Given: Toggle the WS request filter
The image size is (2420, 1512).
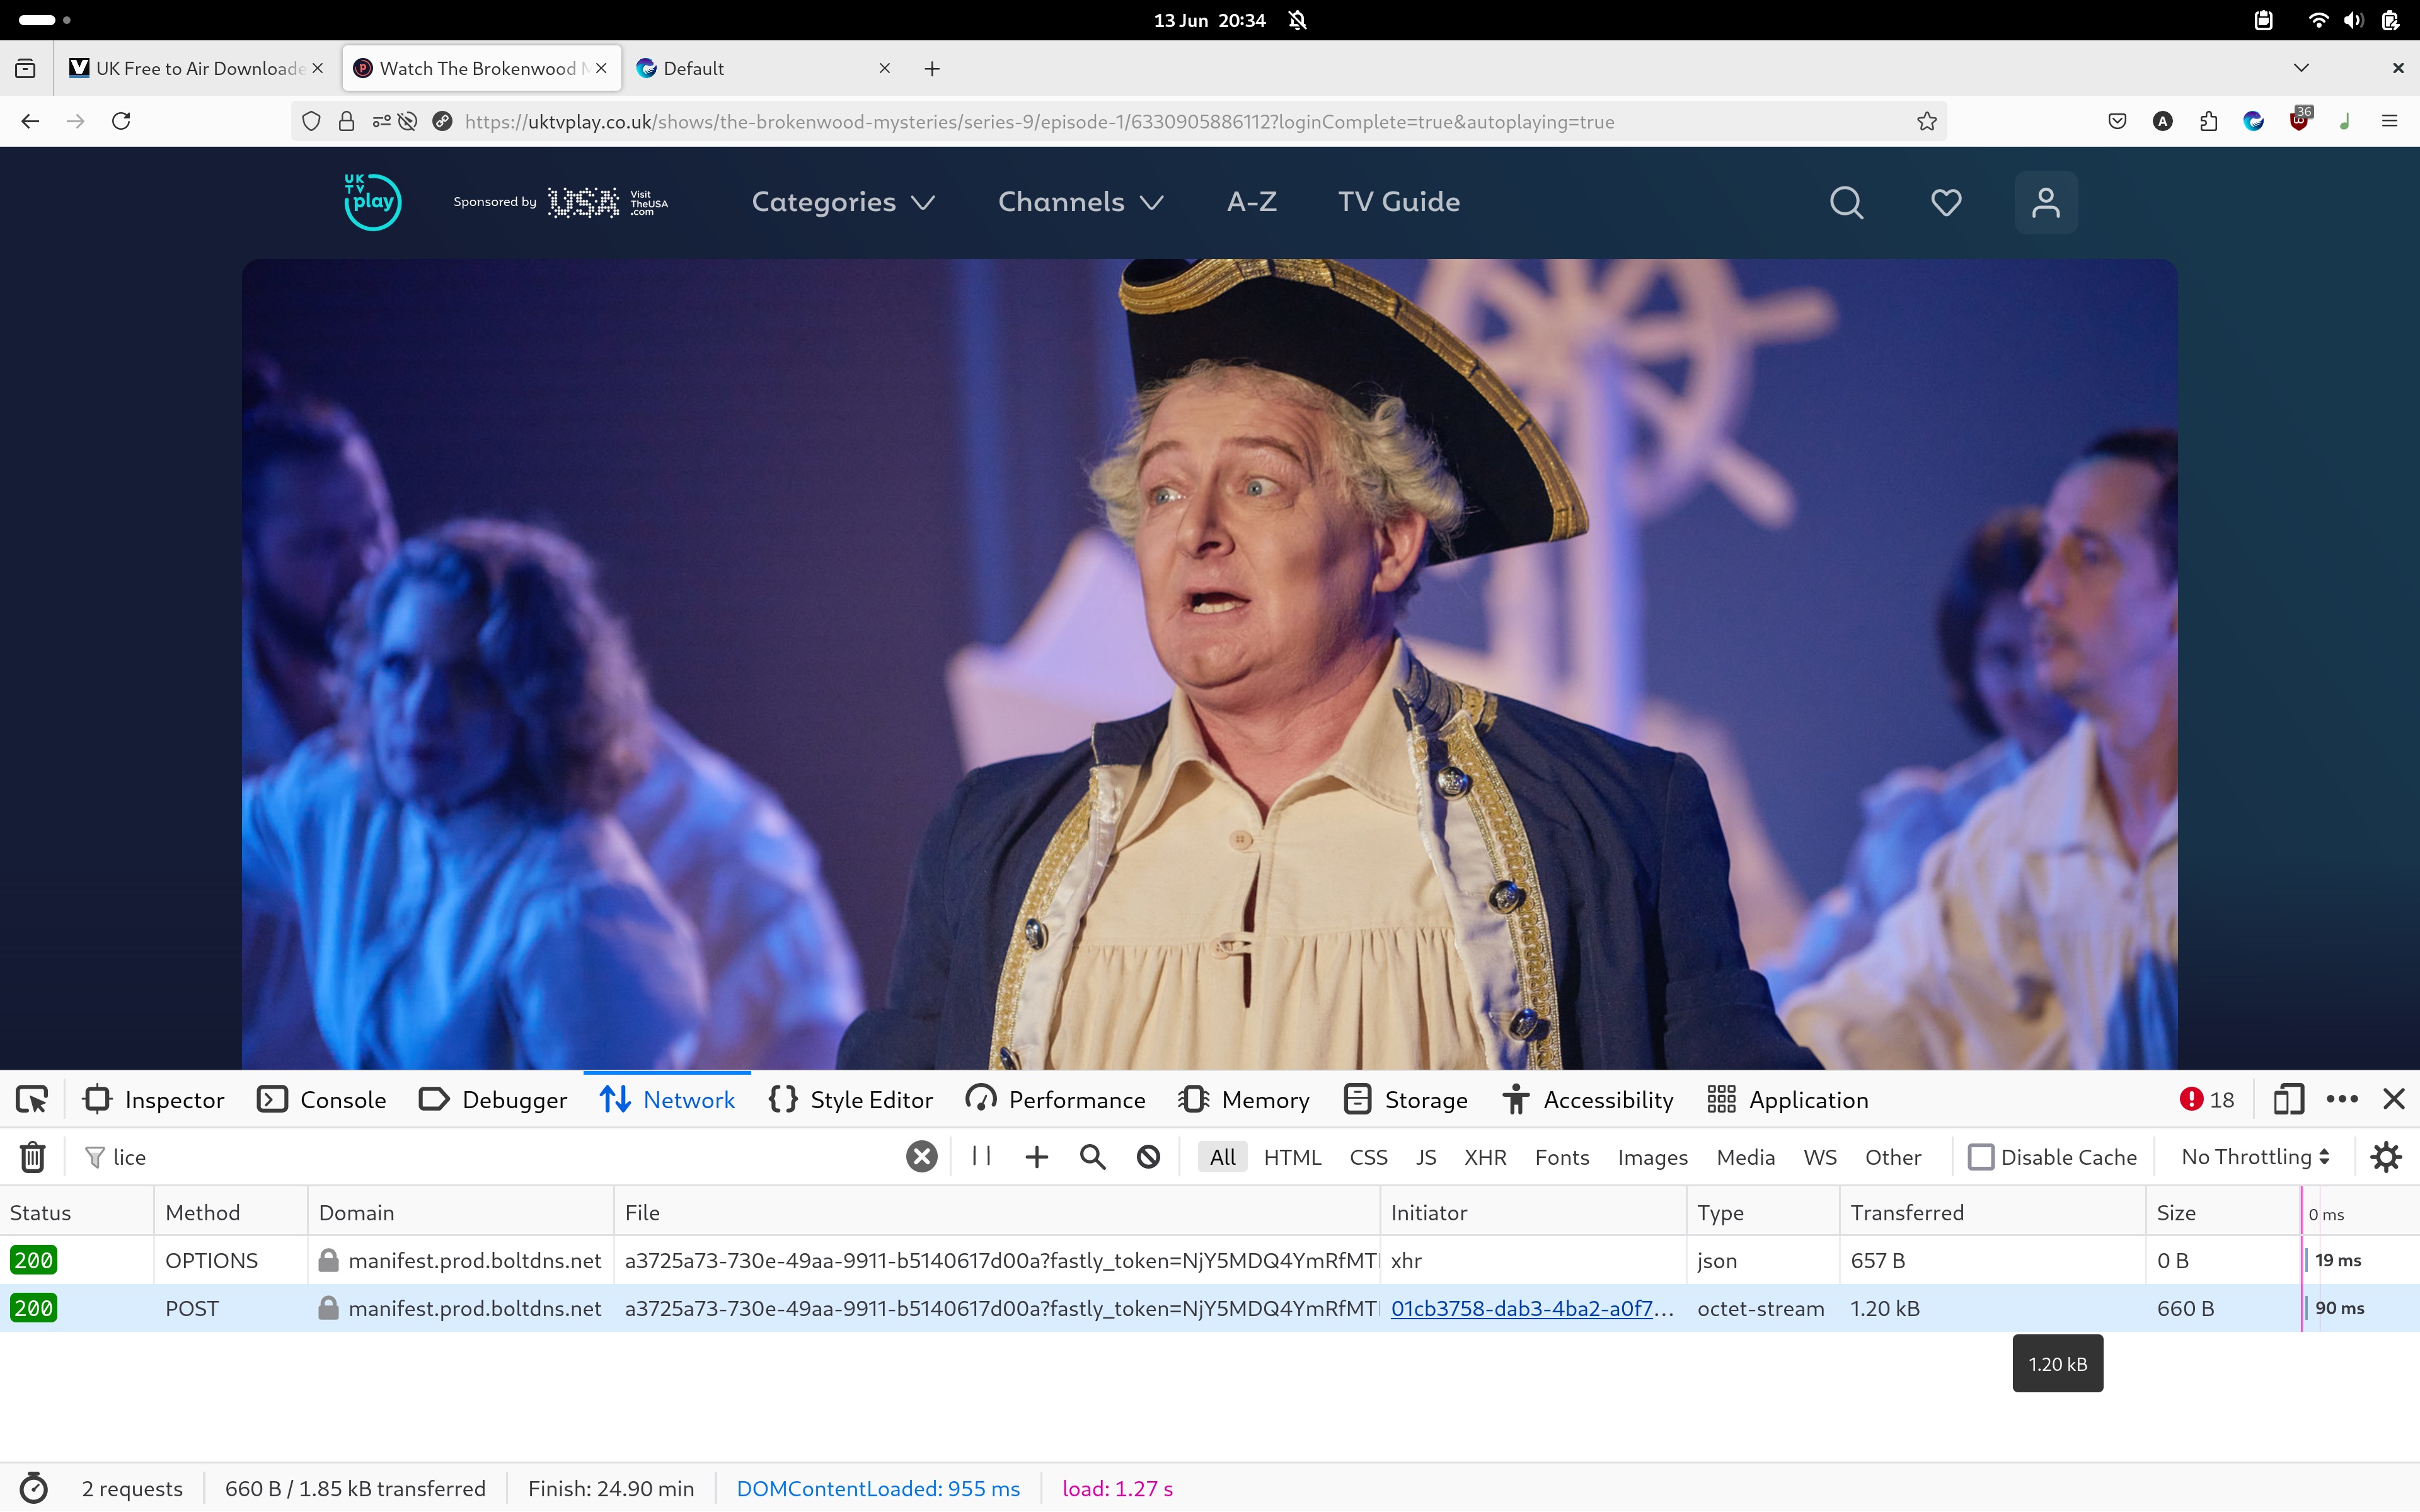Looking at the screenshot, I should coord(1820,1157).
